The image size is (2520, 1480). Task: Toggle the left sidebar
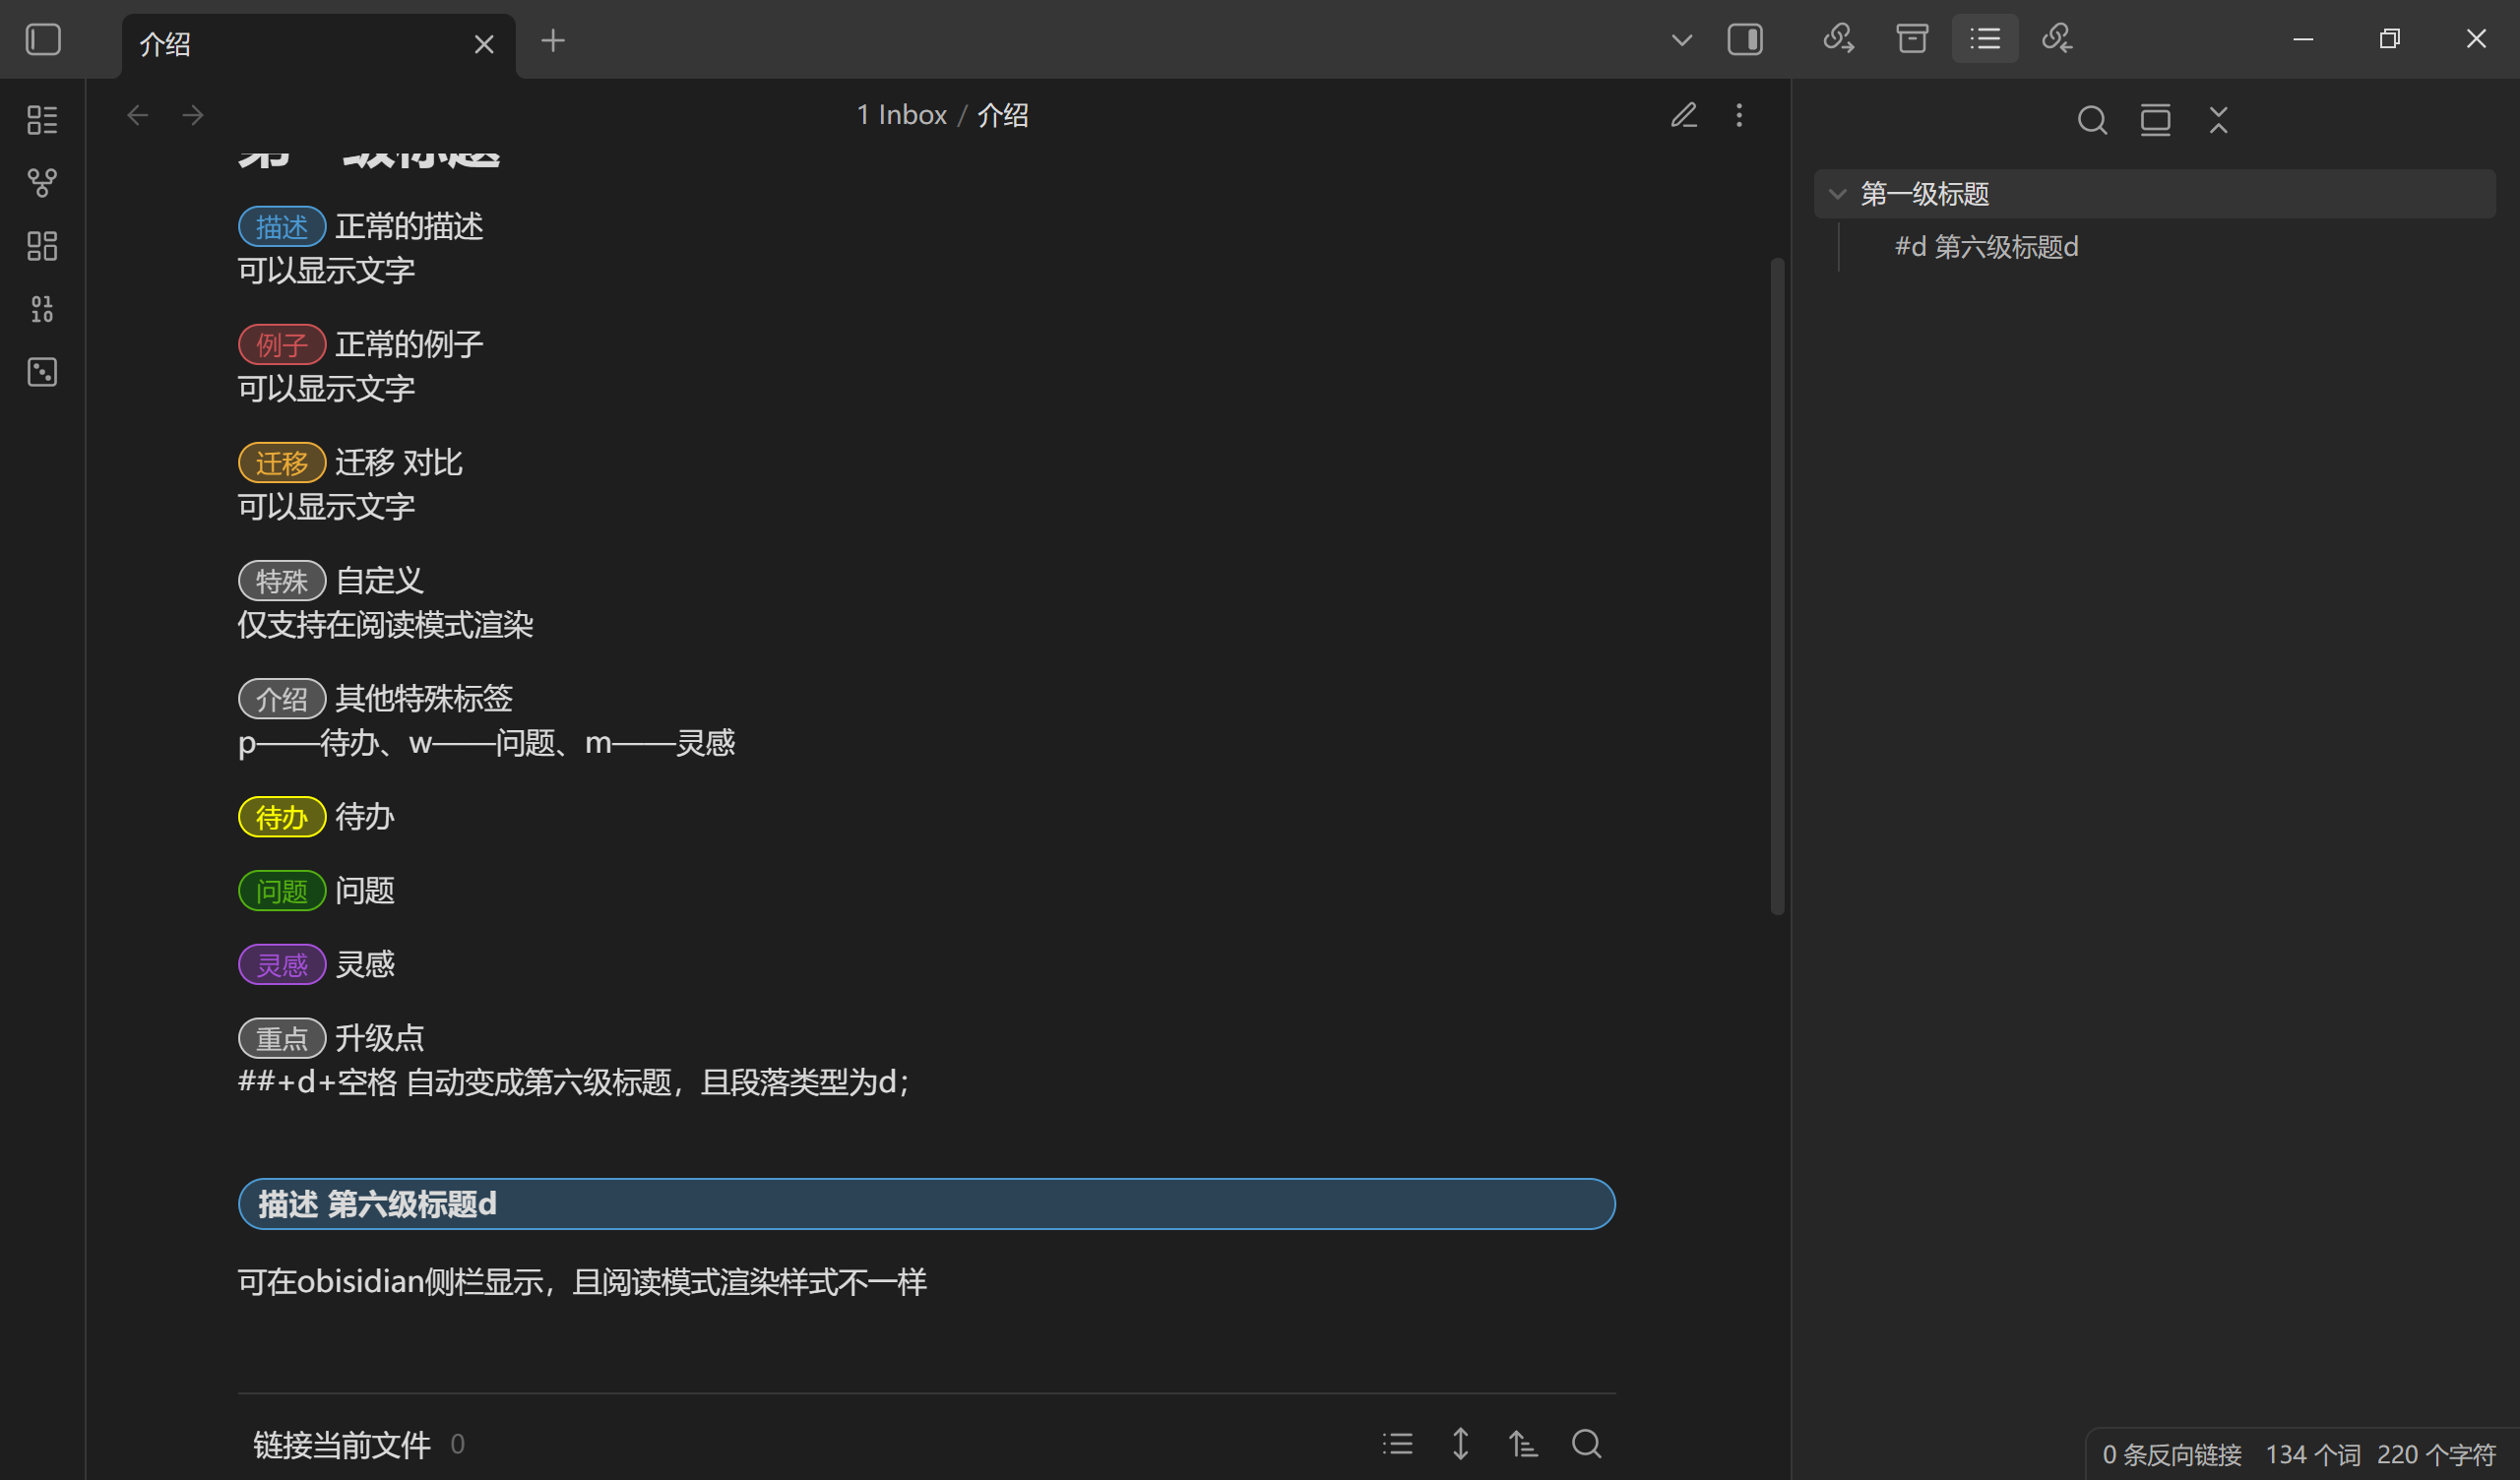coord(43,40)
